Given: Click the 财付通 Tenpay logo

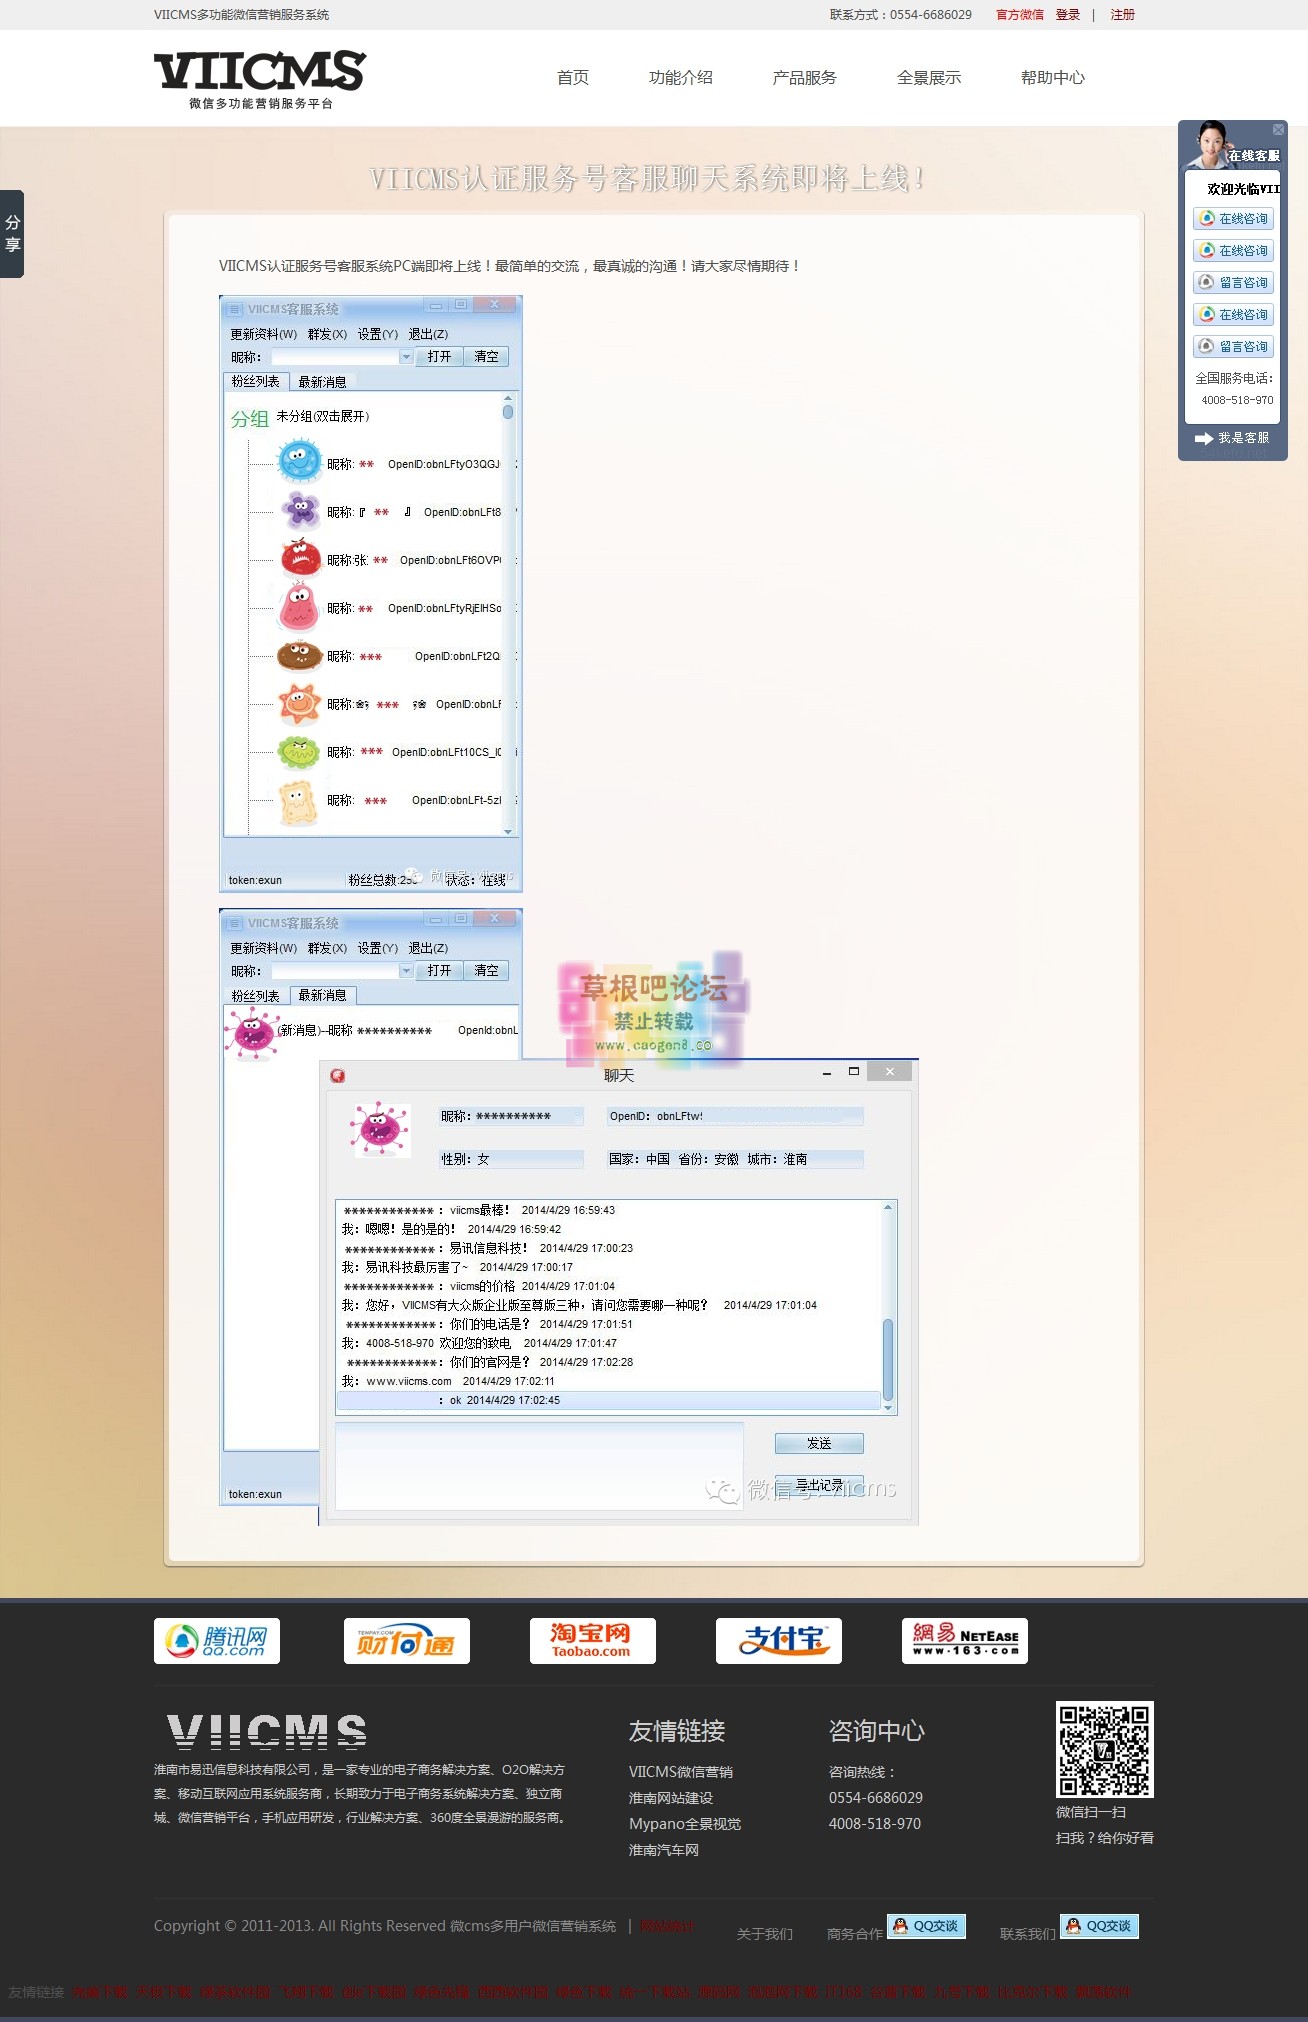Looking at the screenshot, I should click(x=406, y=1641).
